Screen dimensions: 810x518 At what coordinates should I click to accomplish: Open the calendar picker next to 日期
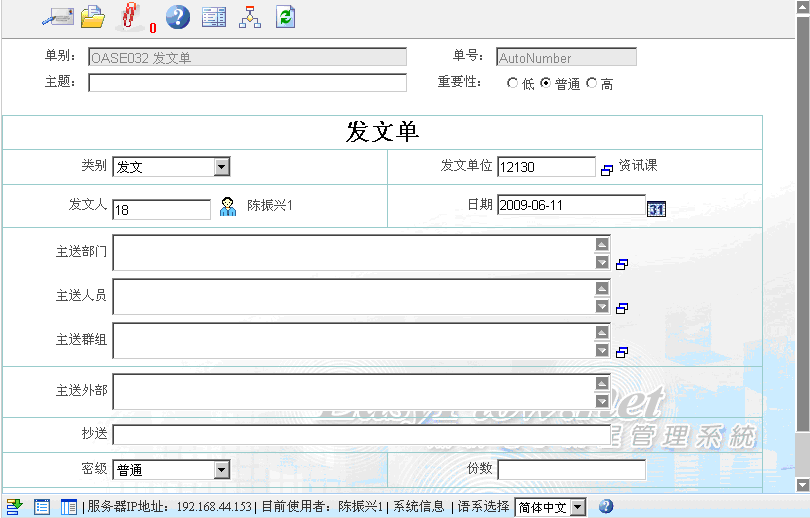[656, 208]
